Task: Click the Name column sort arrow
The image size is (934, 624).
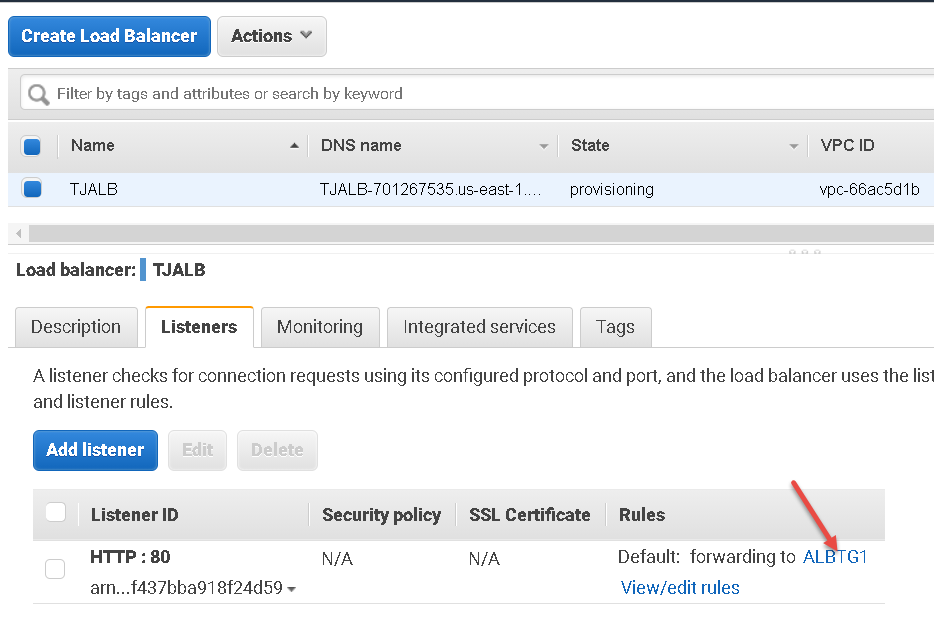Action: (x=295, y=145)
